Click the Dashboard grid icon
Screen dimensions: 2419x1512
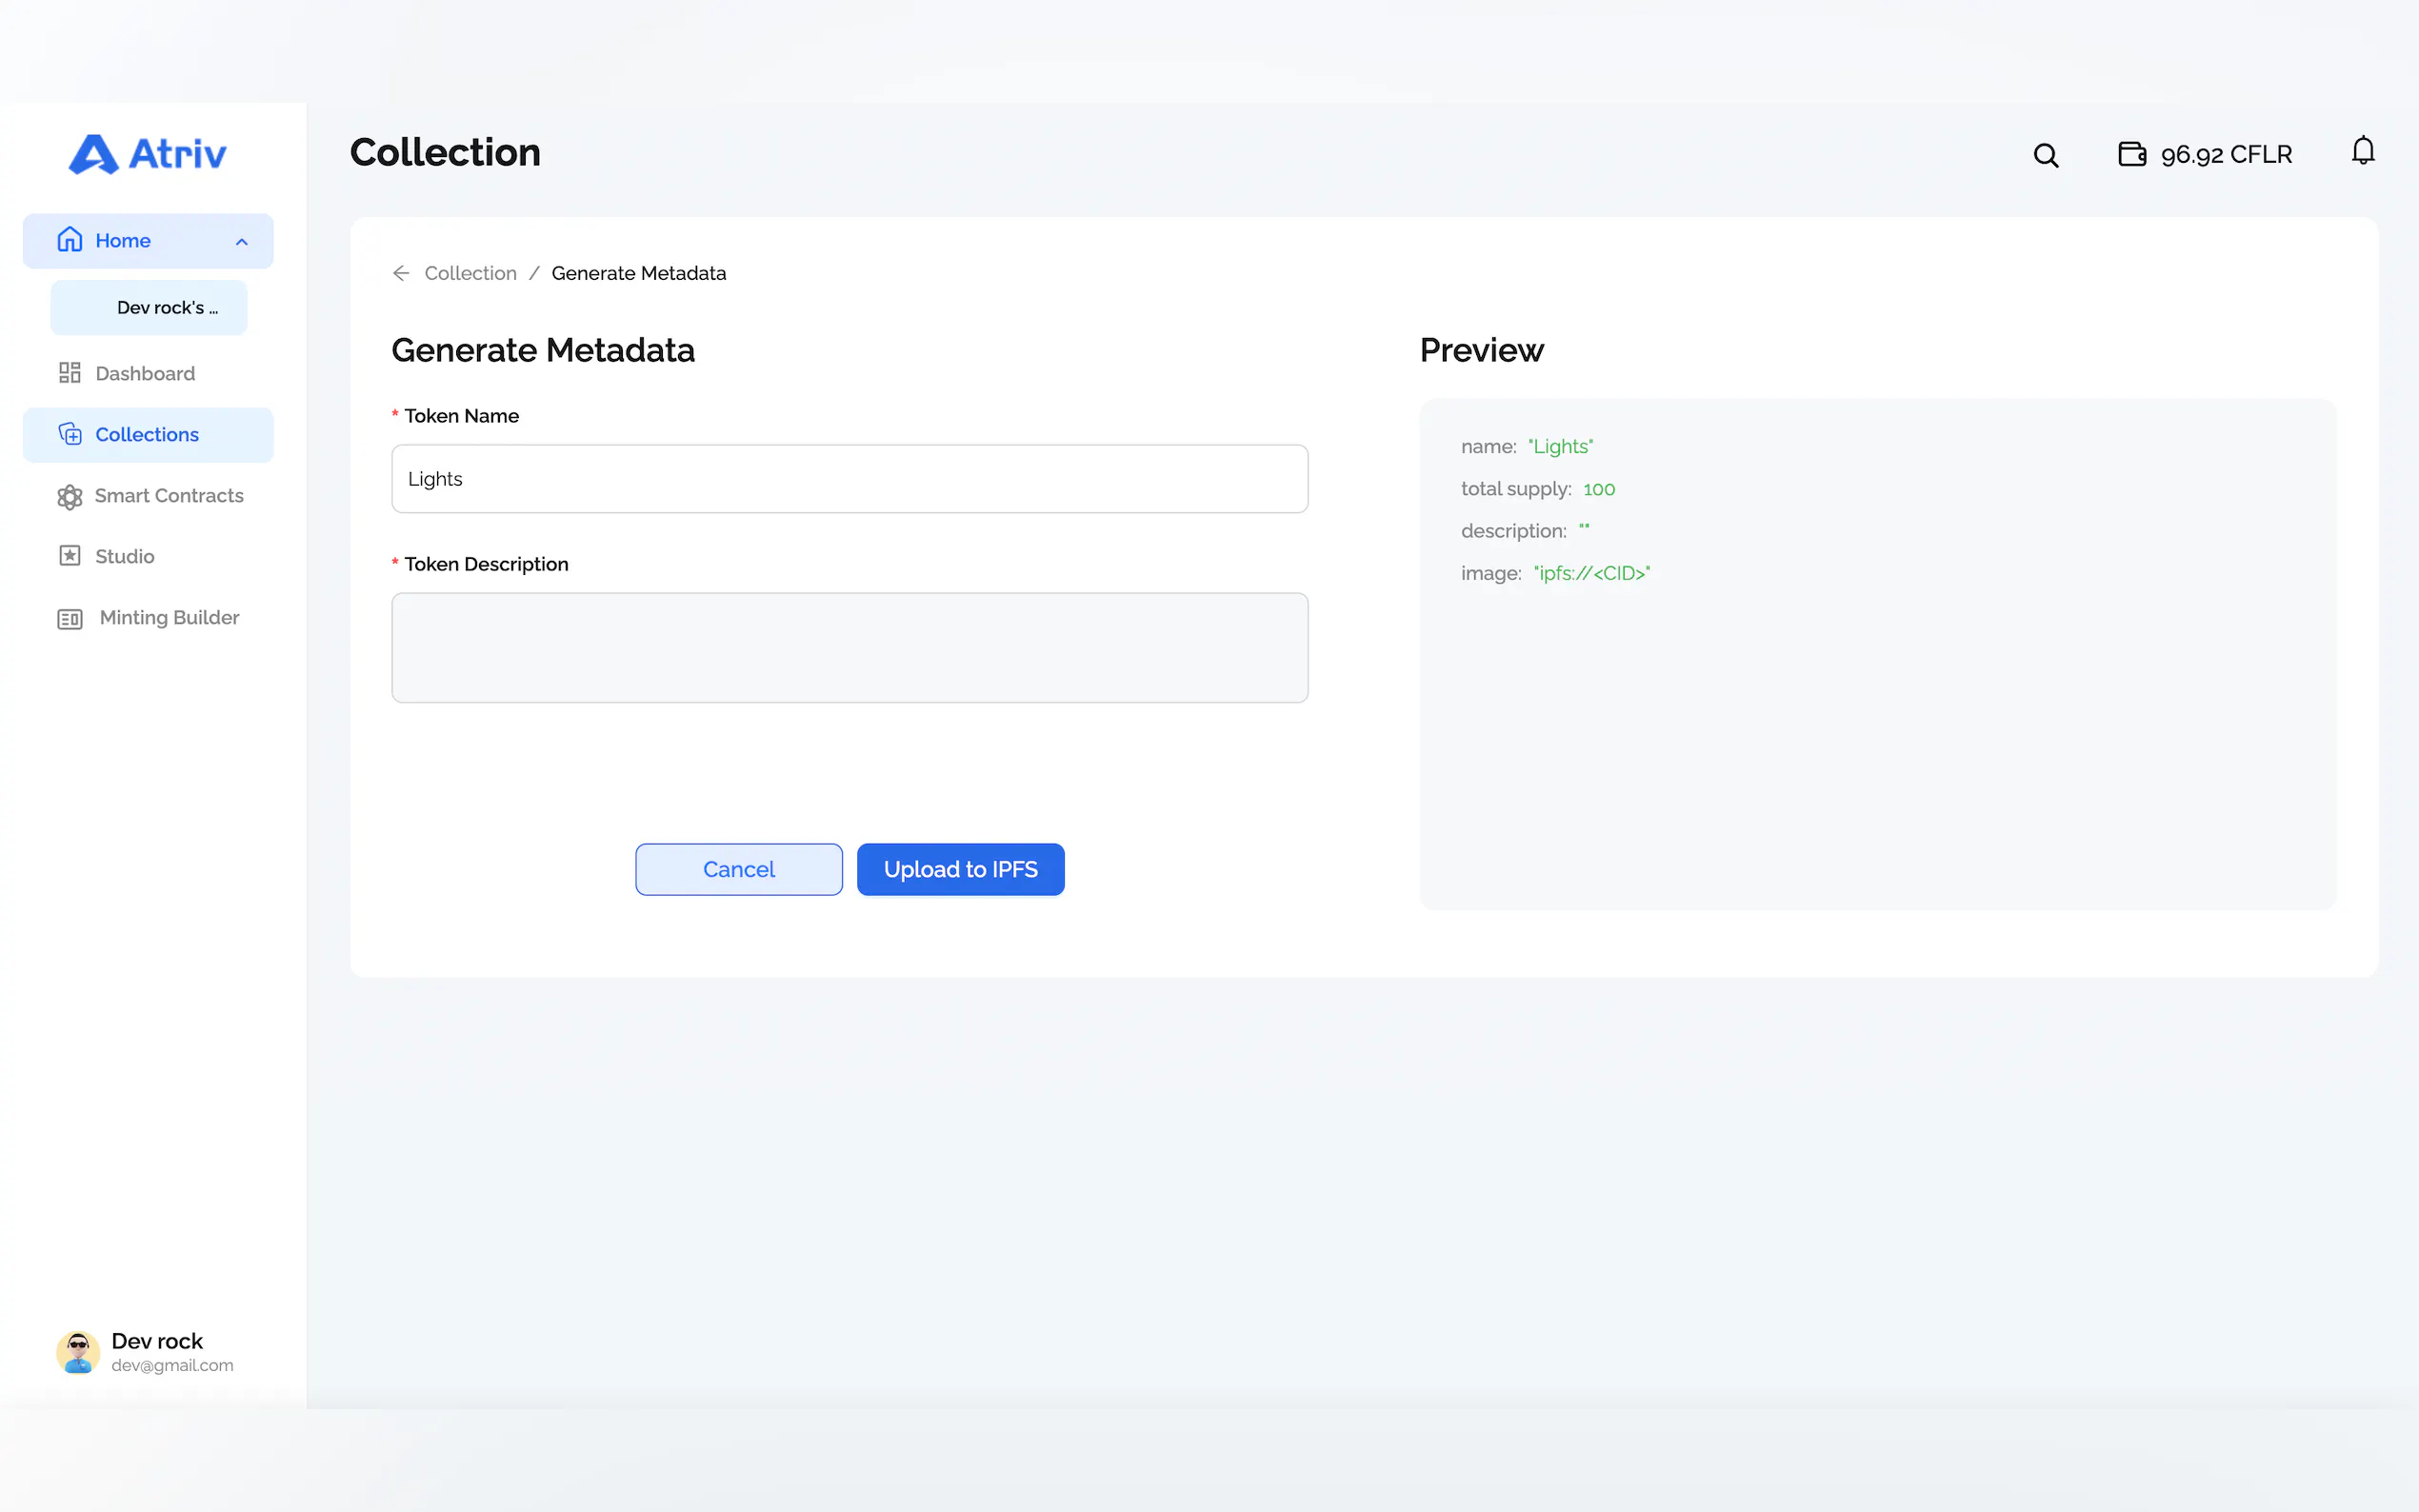[x=69, y=373]
